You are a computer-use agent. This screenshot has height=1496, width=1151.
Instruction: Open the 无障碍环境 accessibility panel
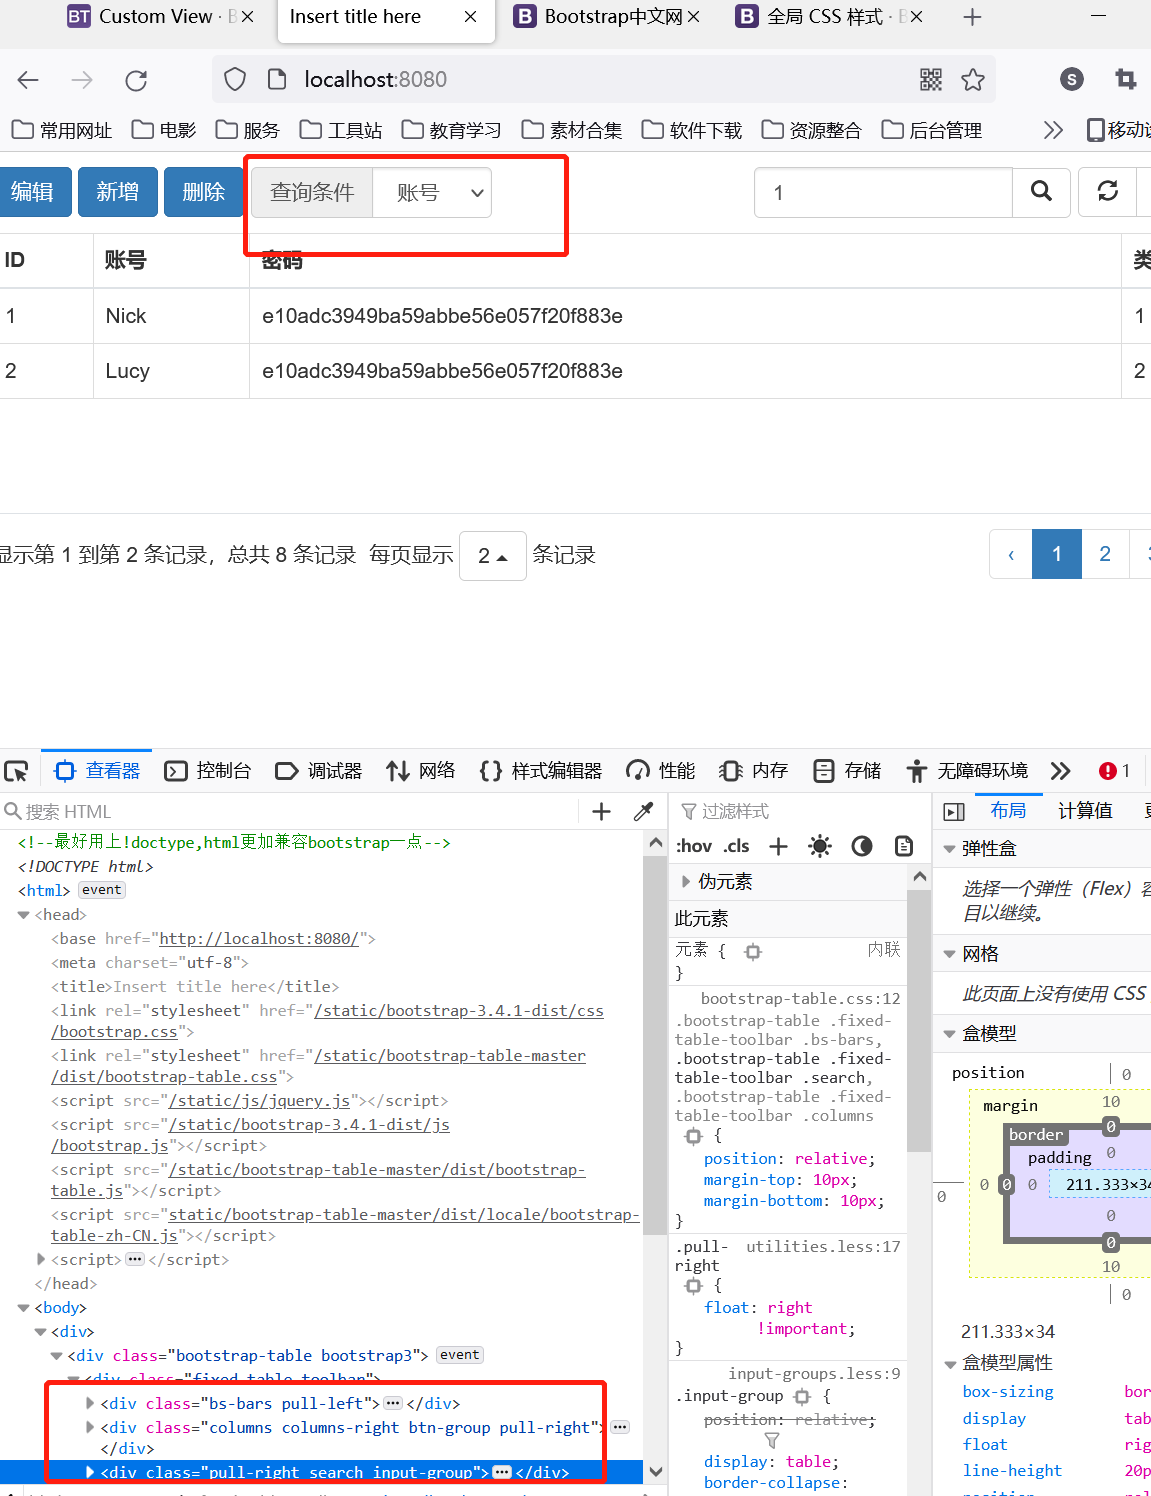click(967, 771)
